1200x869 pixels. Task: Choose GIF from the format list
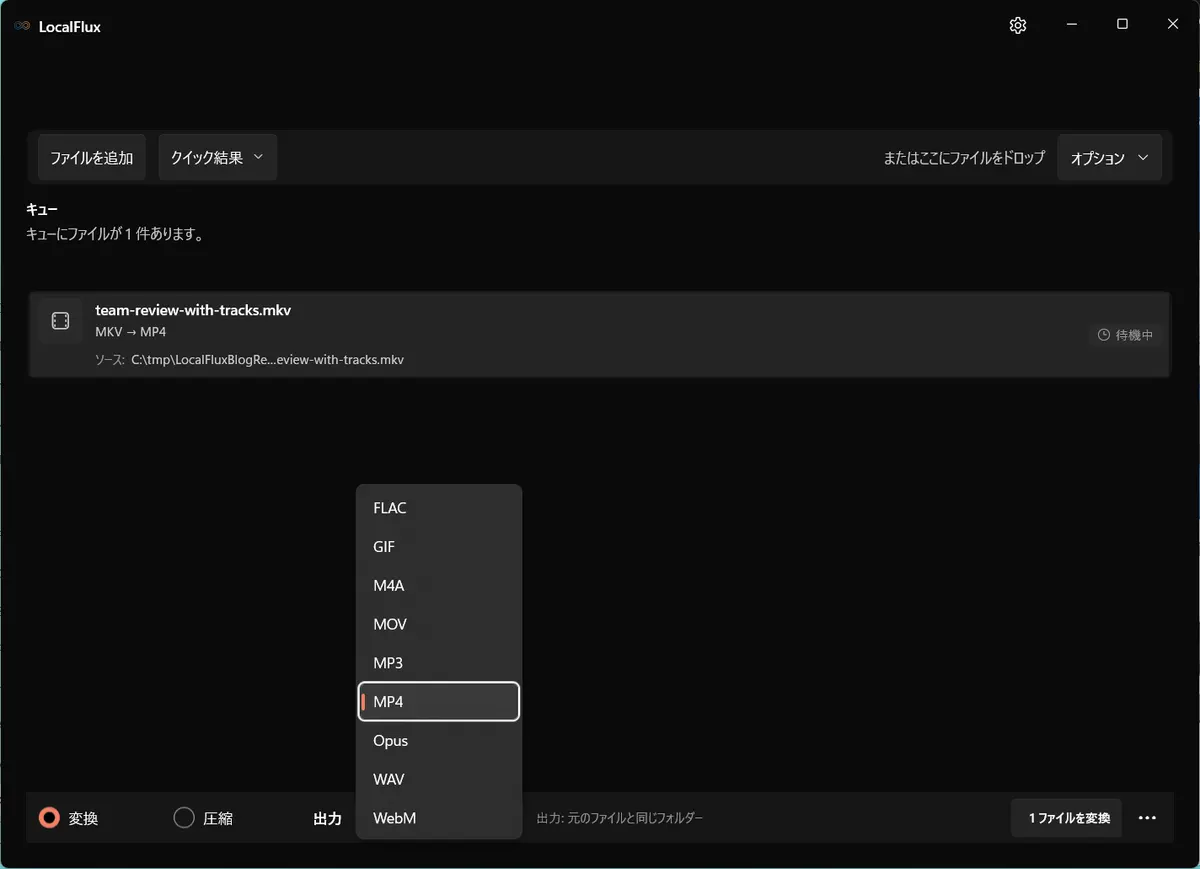(x=439, y=547)
